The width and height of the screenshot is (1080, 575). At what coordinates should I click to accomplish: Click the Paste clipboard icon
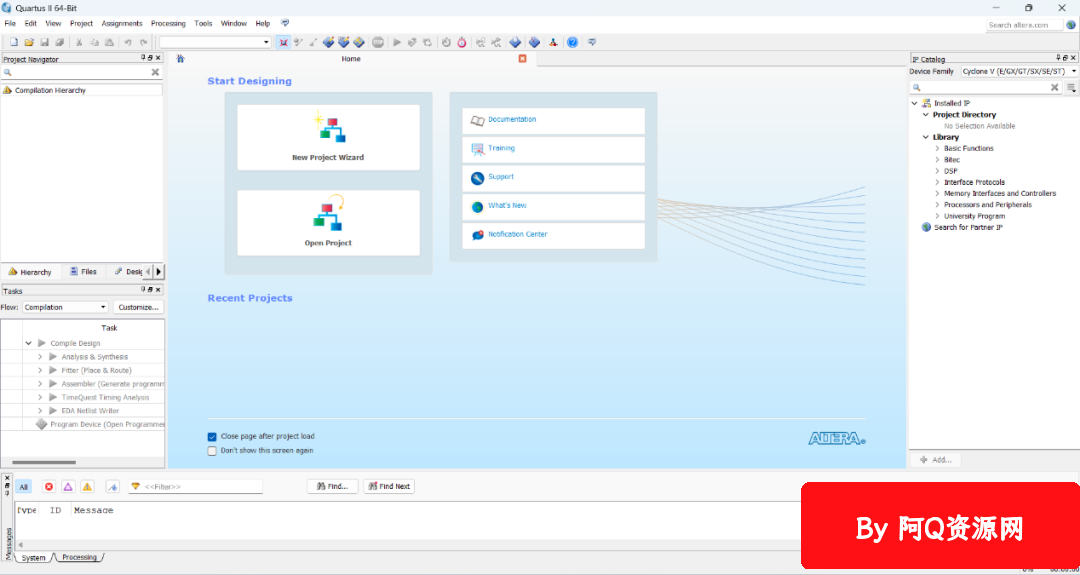(x=110, y=42)
